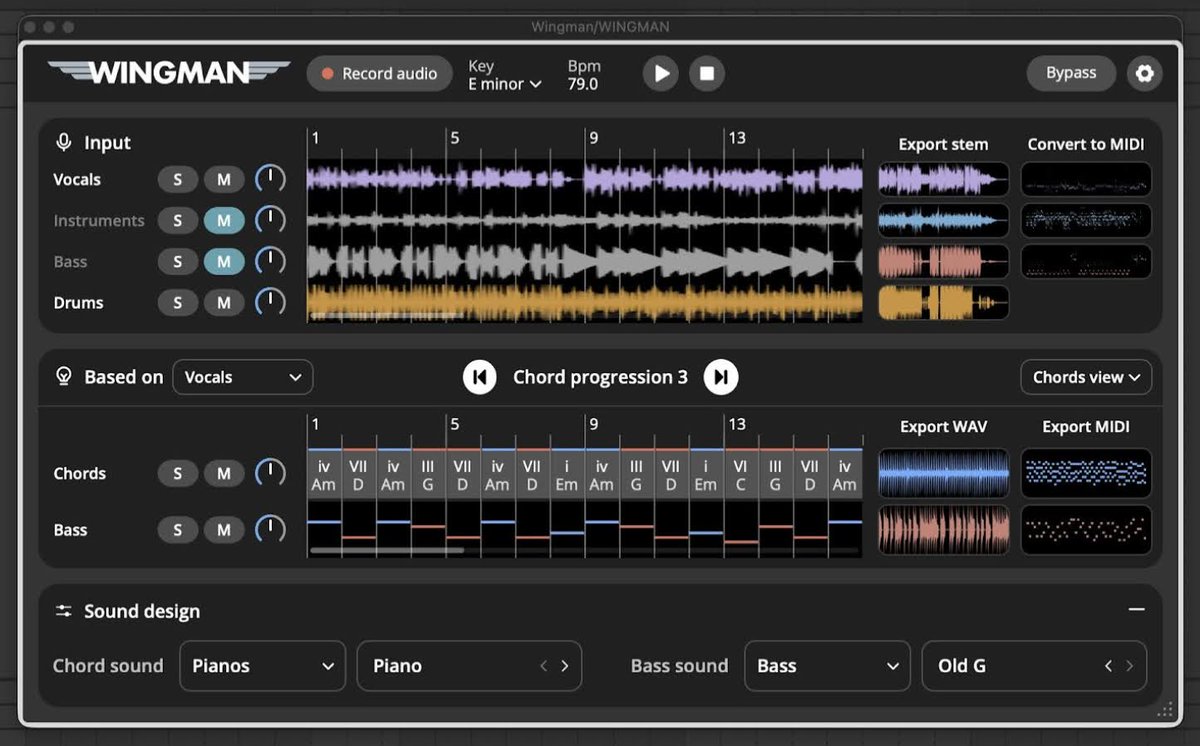Image resolution: width=1200 pixels, height=746 pixels.
Task: Click the Bass export stem thumbnail
Action: coord(943,262)
